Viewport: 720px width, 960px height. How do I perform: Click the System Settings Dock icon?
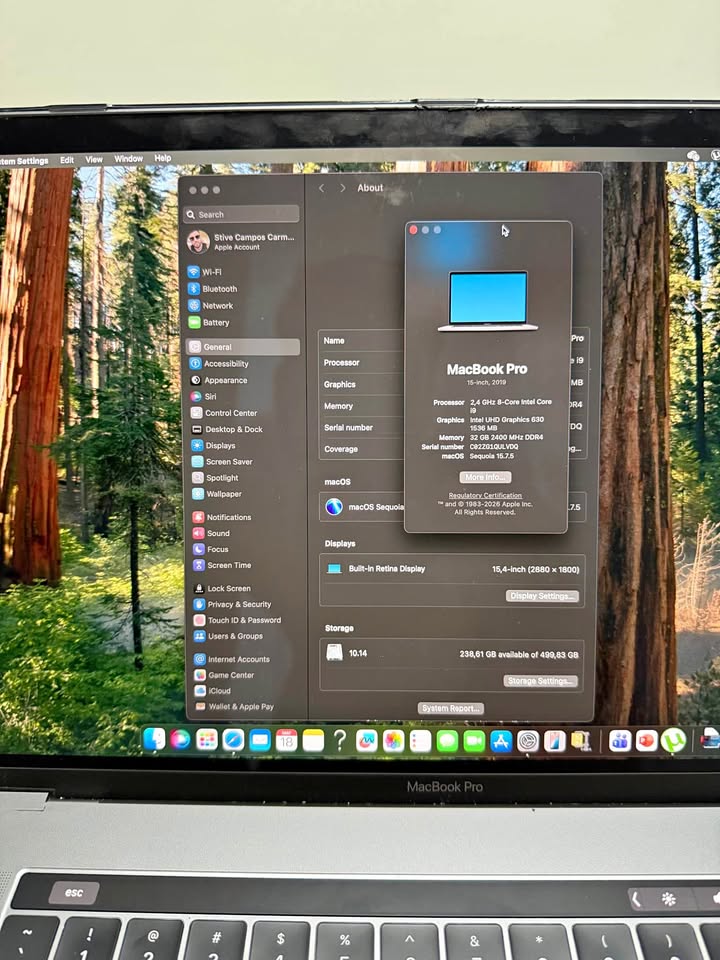tap(528, 741)
